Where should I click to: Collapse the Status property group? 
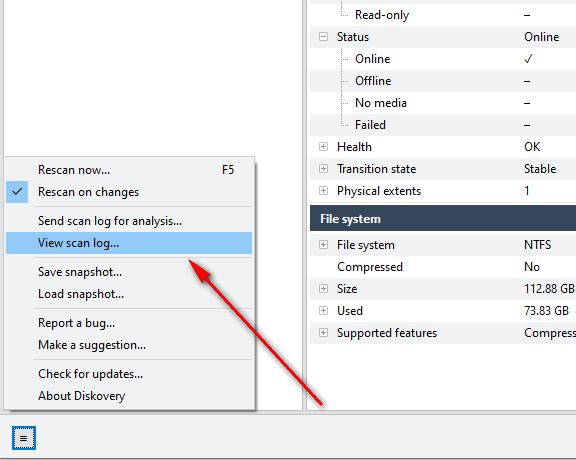tap(323, 36)
